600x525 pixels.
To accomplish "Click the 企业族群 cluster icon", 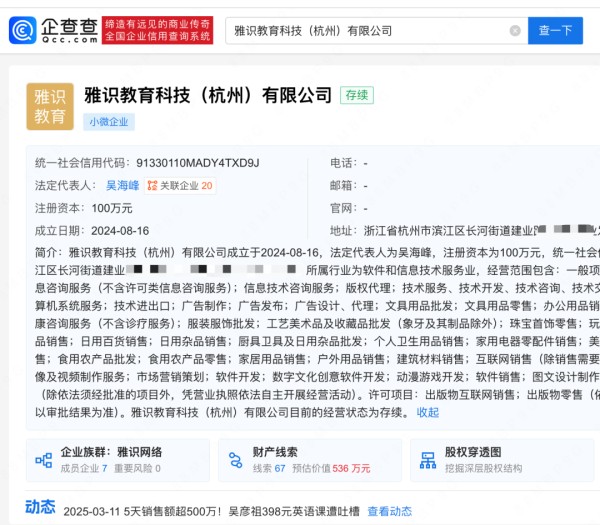I will click(x=44, y=460).
